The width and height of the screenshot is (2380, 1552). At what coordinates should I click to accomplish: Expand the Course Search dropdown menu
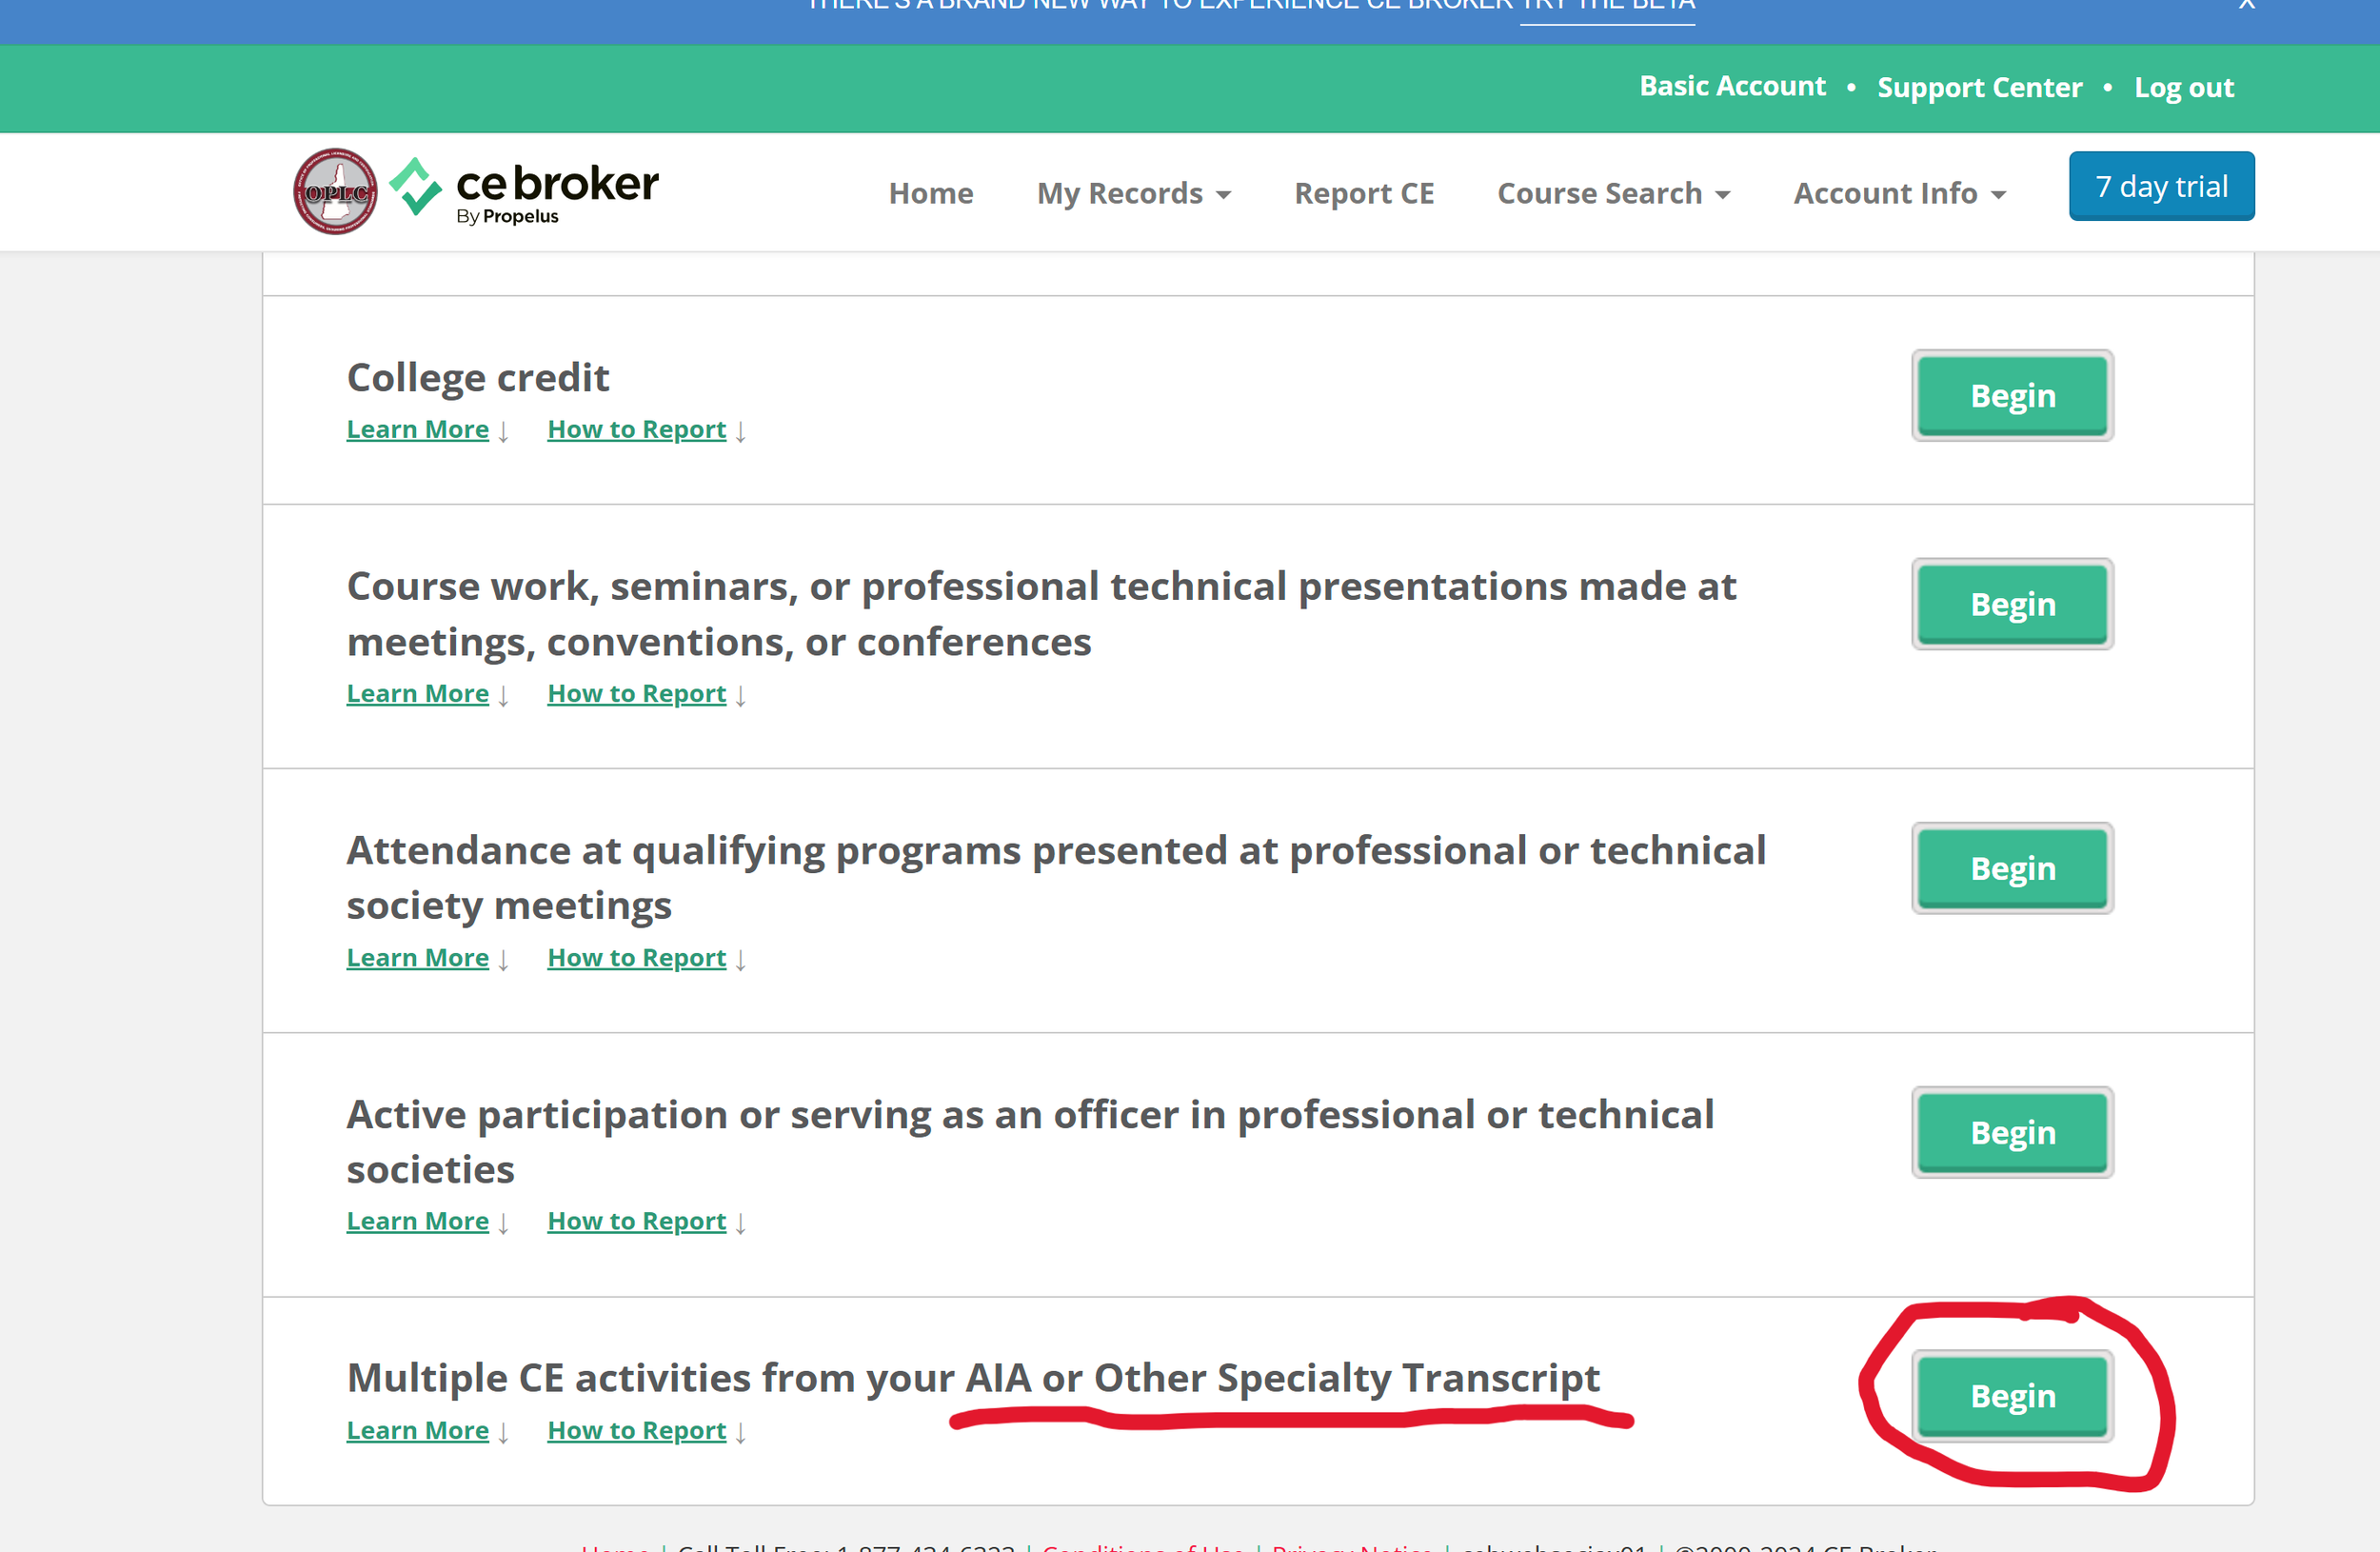click(x=1612, y=193)
